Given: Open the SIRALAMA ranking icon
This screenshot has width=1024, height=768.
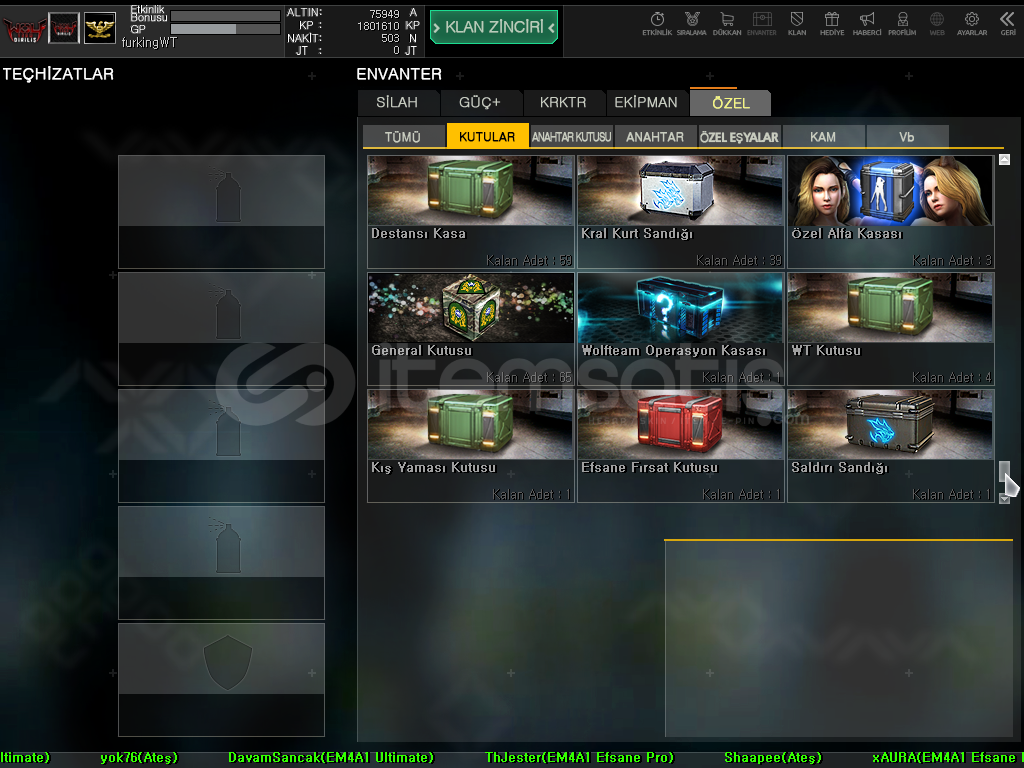Looking at the screenshot, I should click(692, 23).
